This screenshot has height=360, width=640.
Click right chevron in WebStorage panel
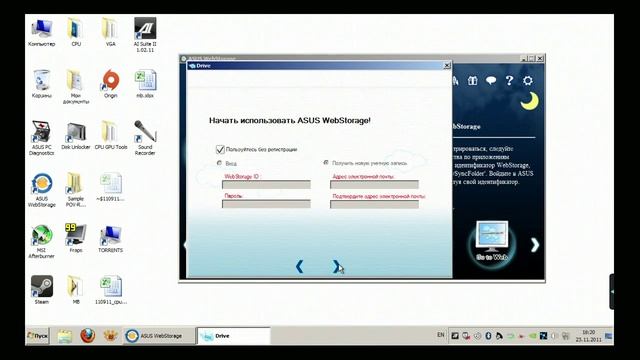click(535, 244)
